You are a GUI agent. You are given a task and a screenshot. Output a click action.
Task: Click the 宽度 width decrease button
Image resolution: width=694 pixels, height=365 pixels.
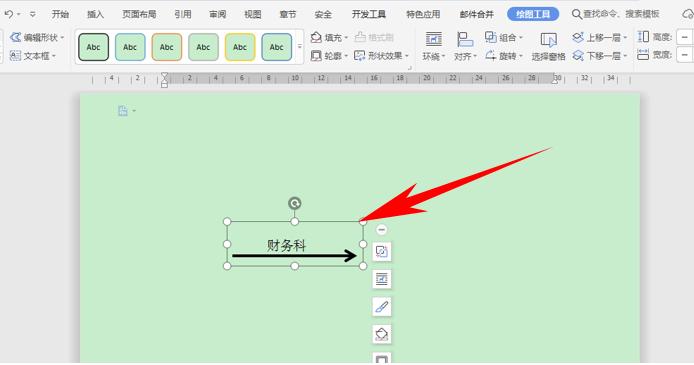pyautogui.click(x=685, y=55)
